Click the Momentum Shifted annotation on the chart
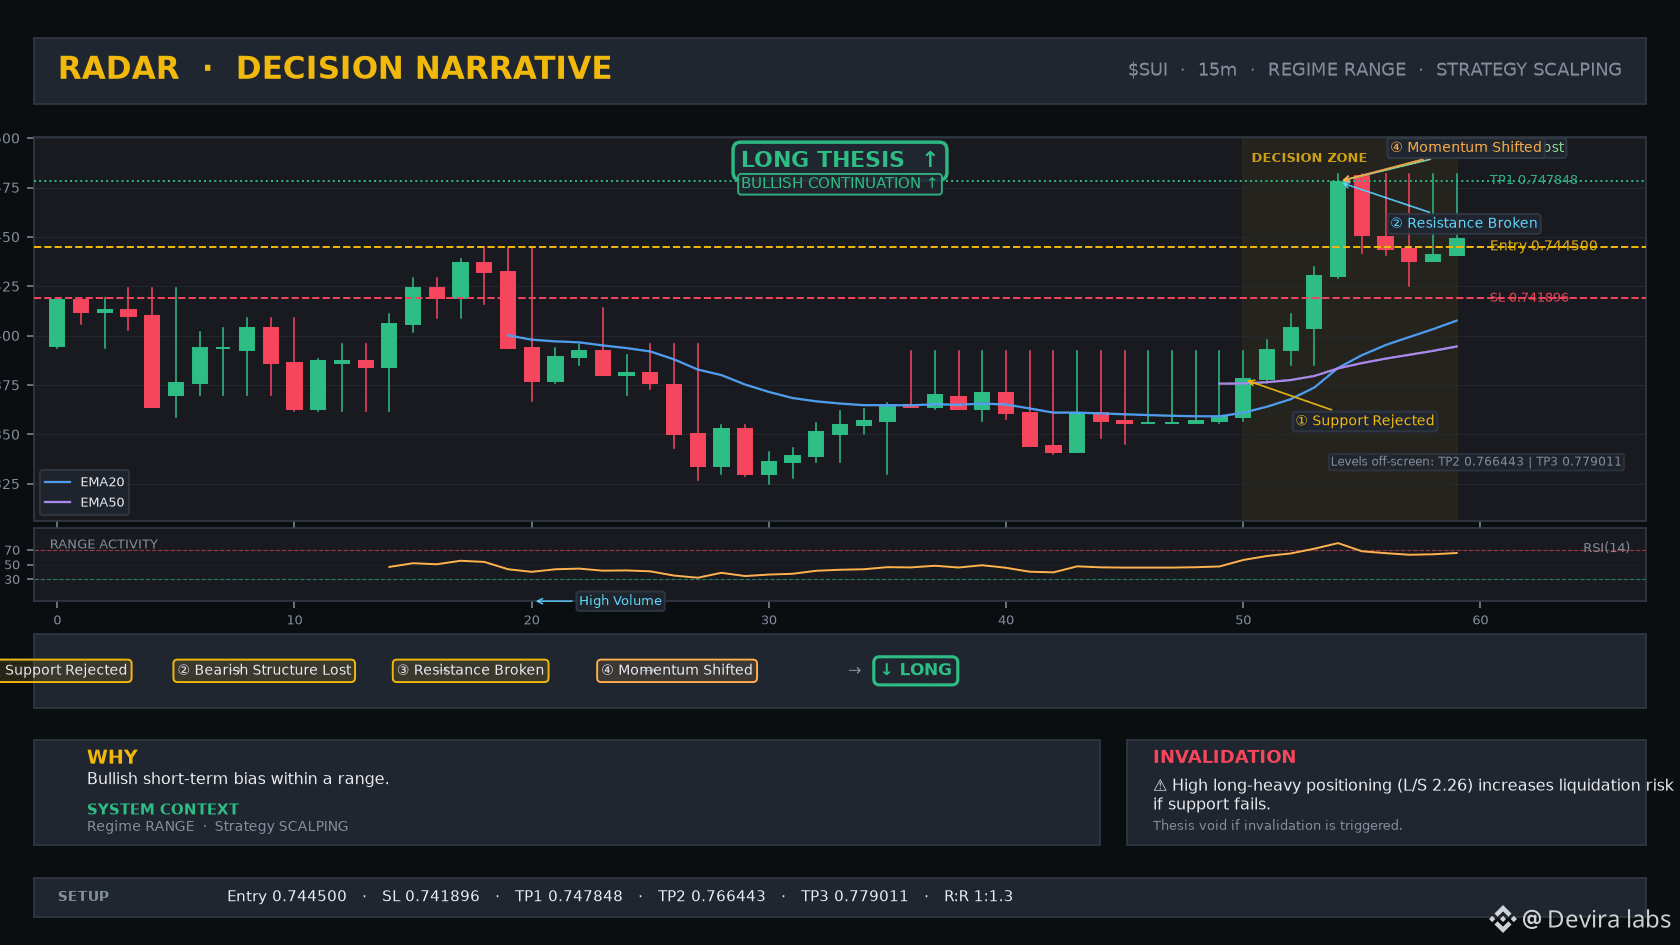 [x=1466, y=147]
